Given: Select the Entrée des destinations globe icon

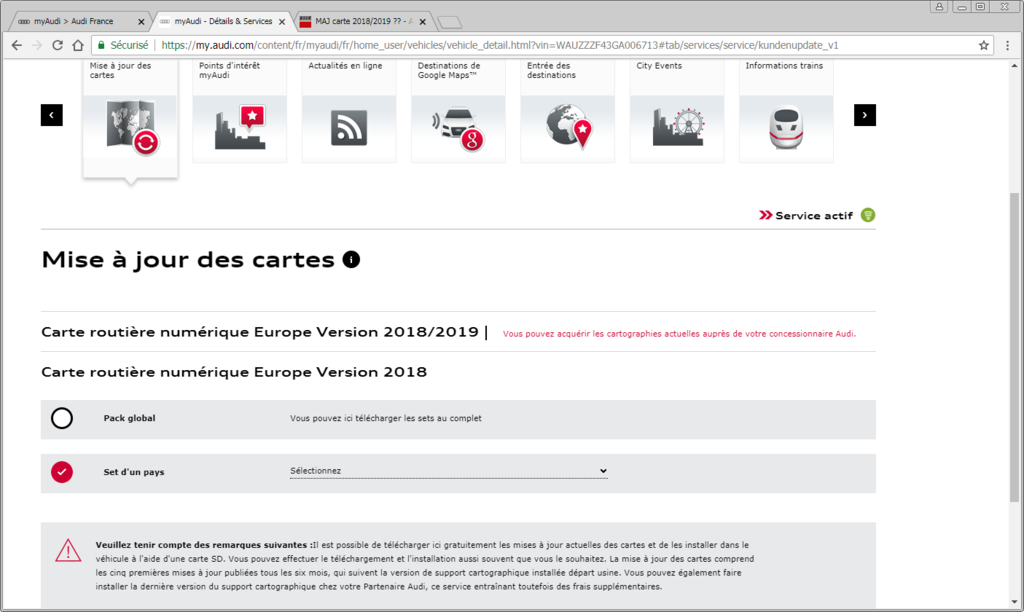Looking at the screenshot, I should tap(568, 129).
